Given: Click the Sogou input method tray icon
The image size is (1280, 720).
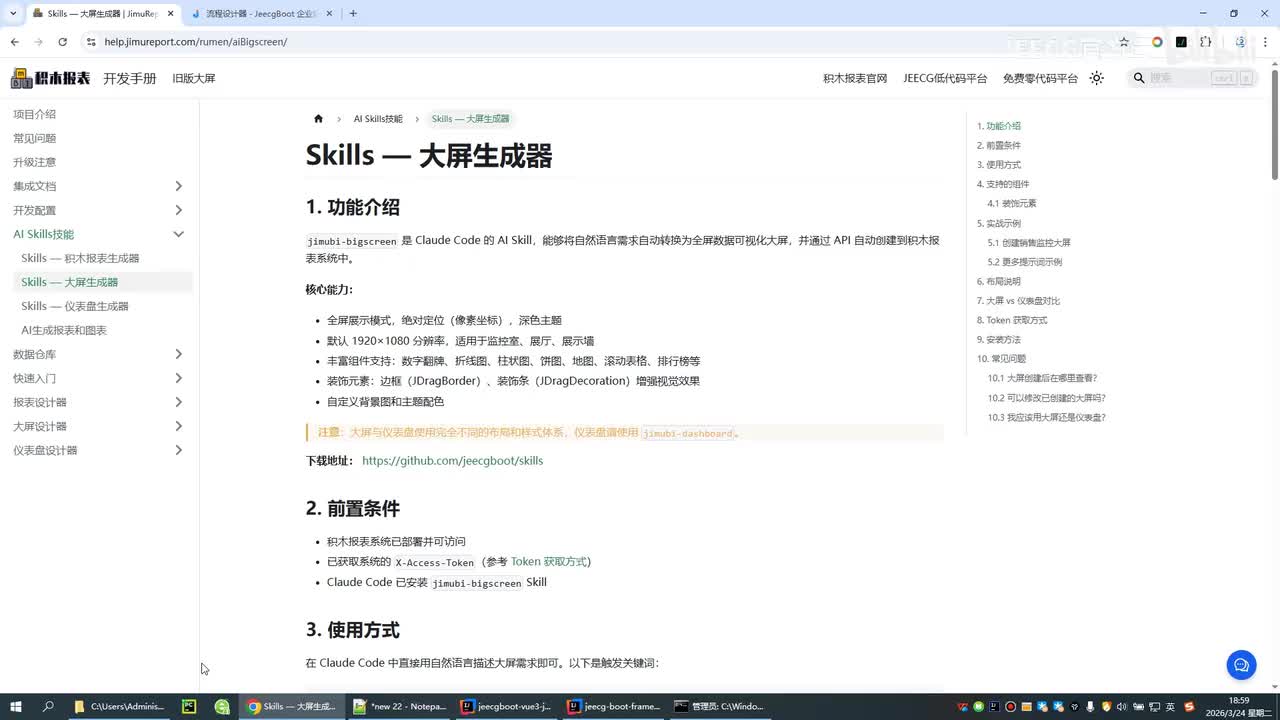Looking at the screenshot, I should click(x=1189, y=706).
